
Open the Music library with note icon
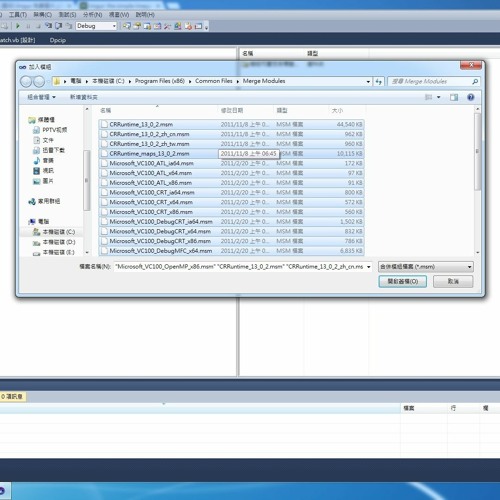click(x=37, y=160)
